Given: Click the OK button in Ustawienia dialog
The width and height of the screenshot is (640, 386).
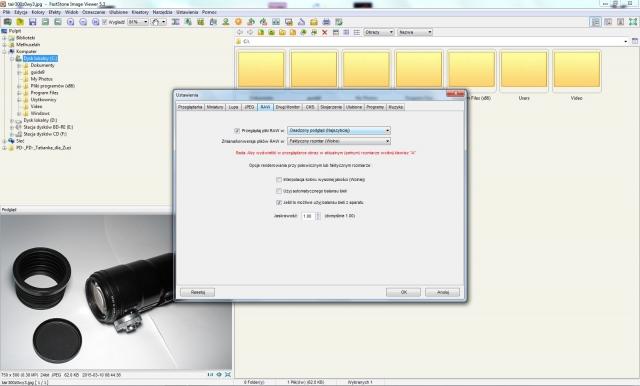Looking at the screenshot, I should pyautogui.click(x=403, y=292).
